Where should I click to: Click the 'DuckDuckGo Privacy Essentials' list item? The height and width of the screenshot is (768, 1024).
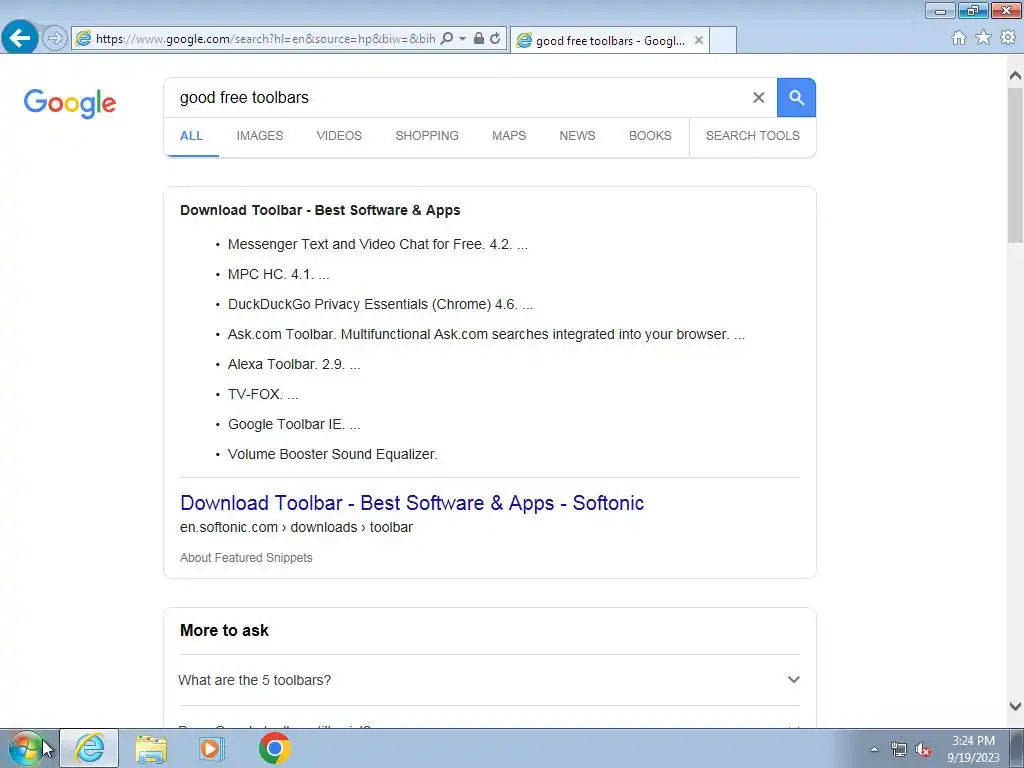coord(380,304)
